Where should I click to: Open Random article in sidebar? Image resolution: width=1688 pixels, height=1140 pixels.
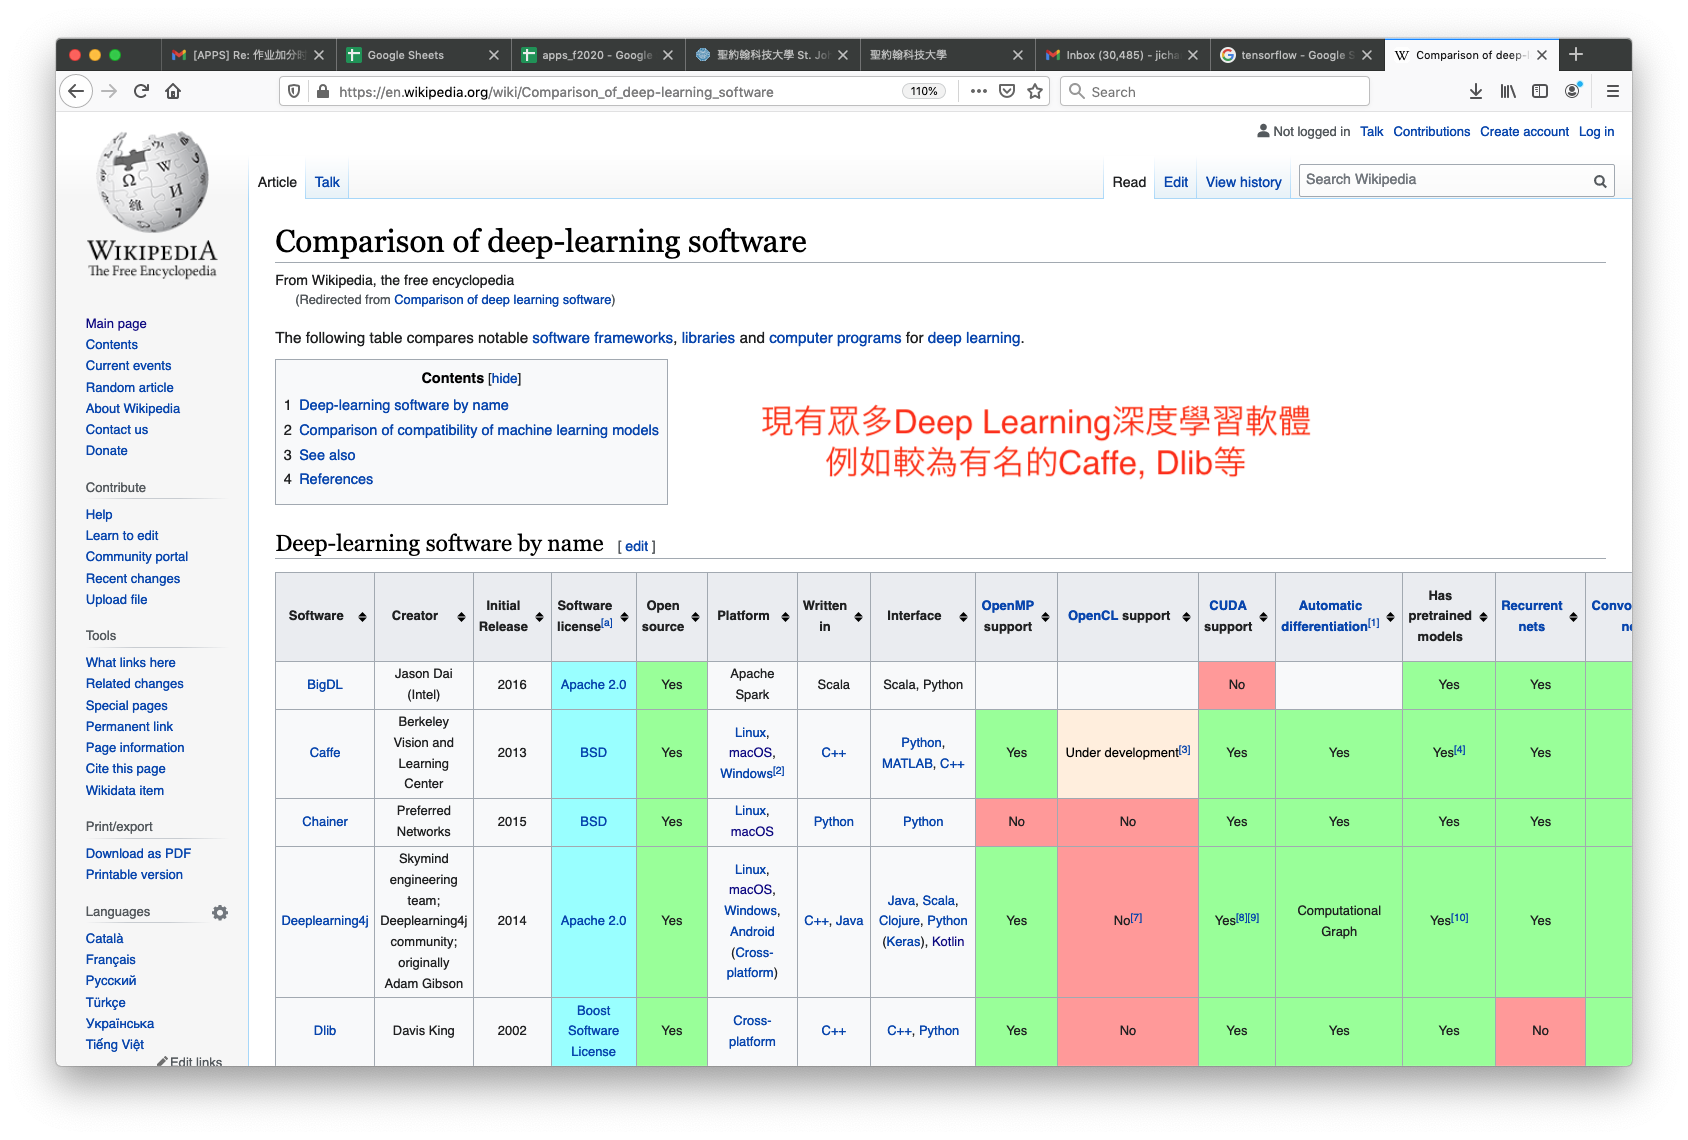(x=129, y=388)
